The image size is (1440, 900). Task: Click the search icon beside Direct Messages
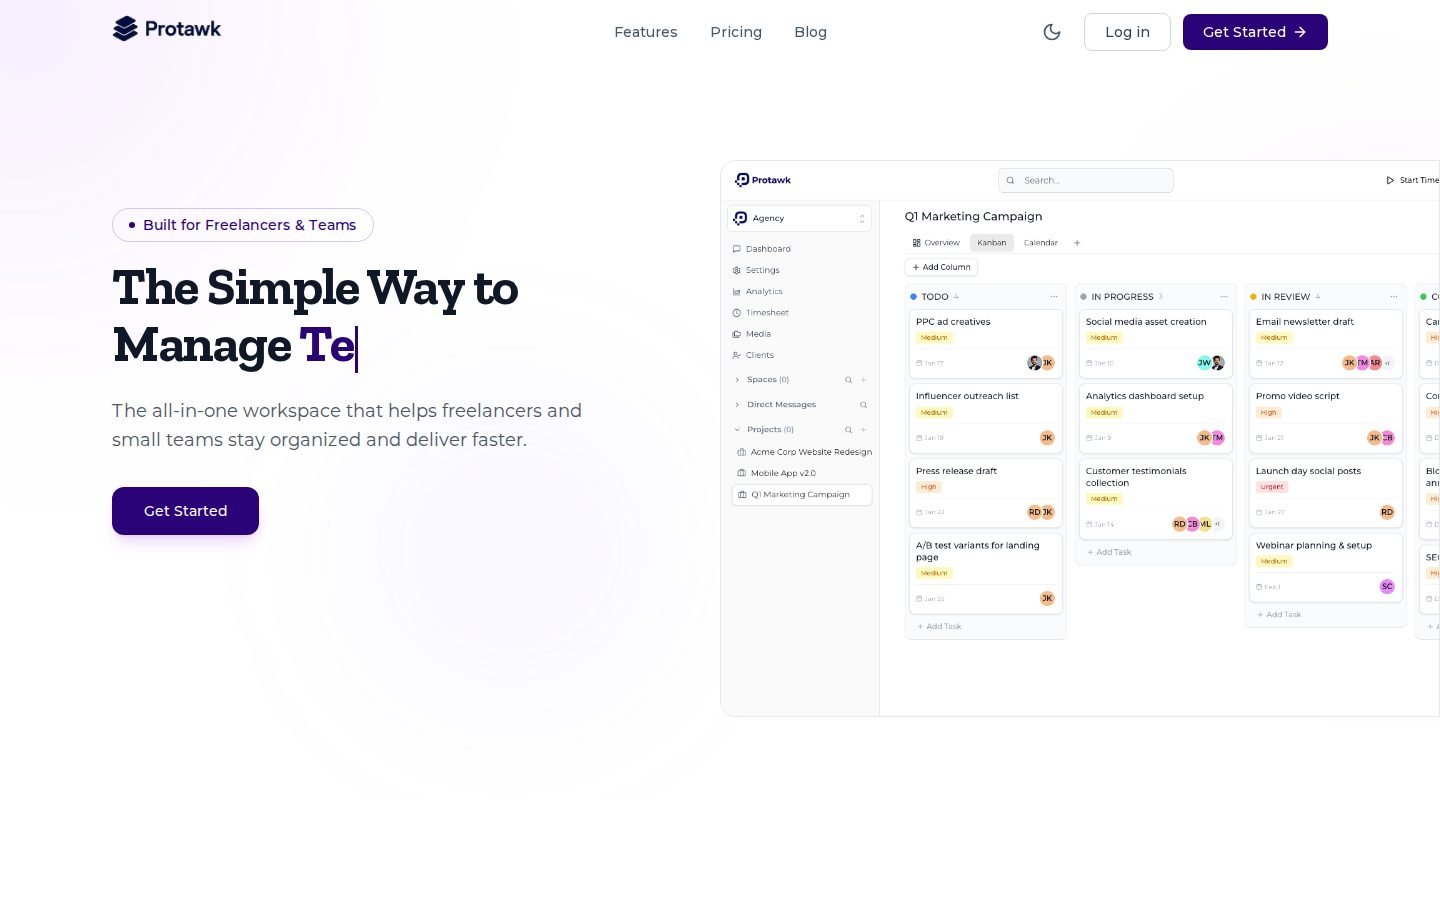tap(864, 405)
